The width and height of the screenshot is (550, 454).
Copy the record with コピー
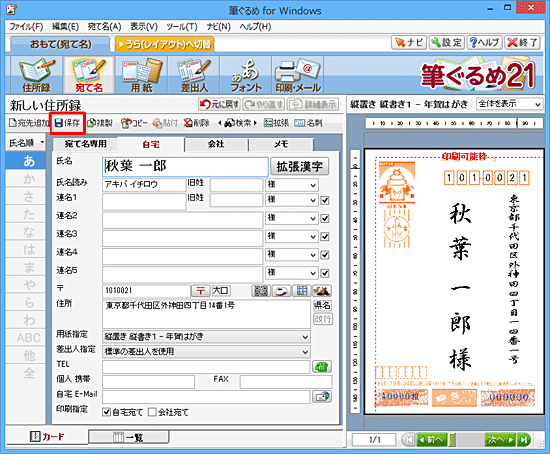tap(134, 123)
